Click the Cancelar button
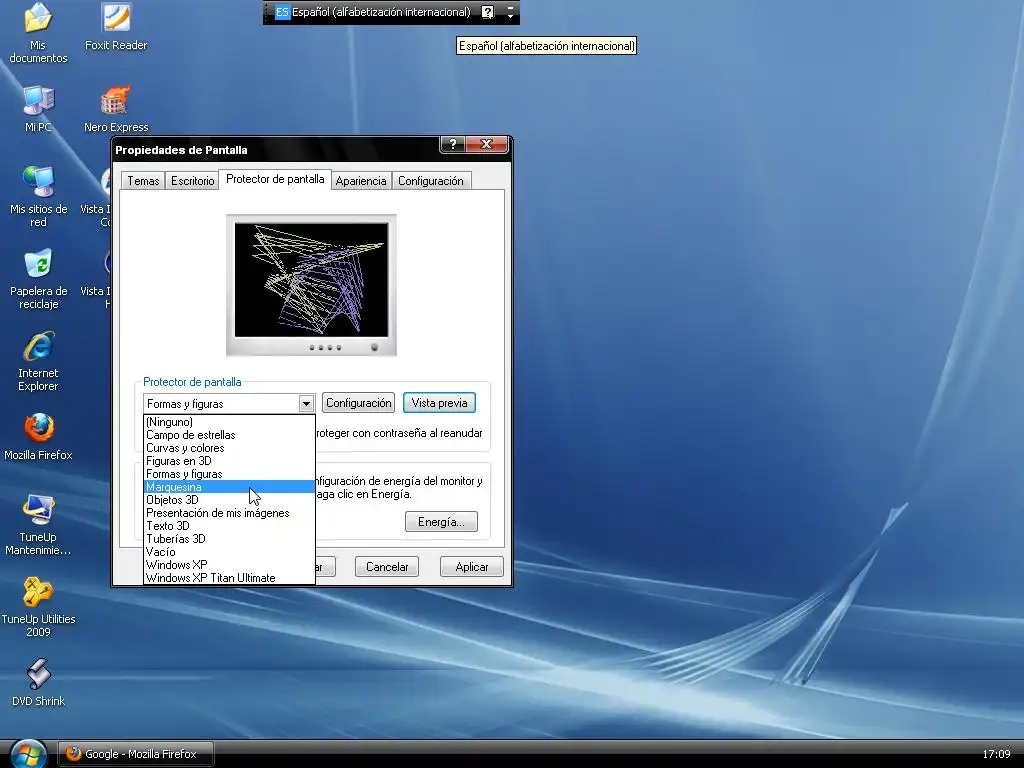 point(387,567)
